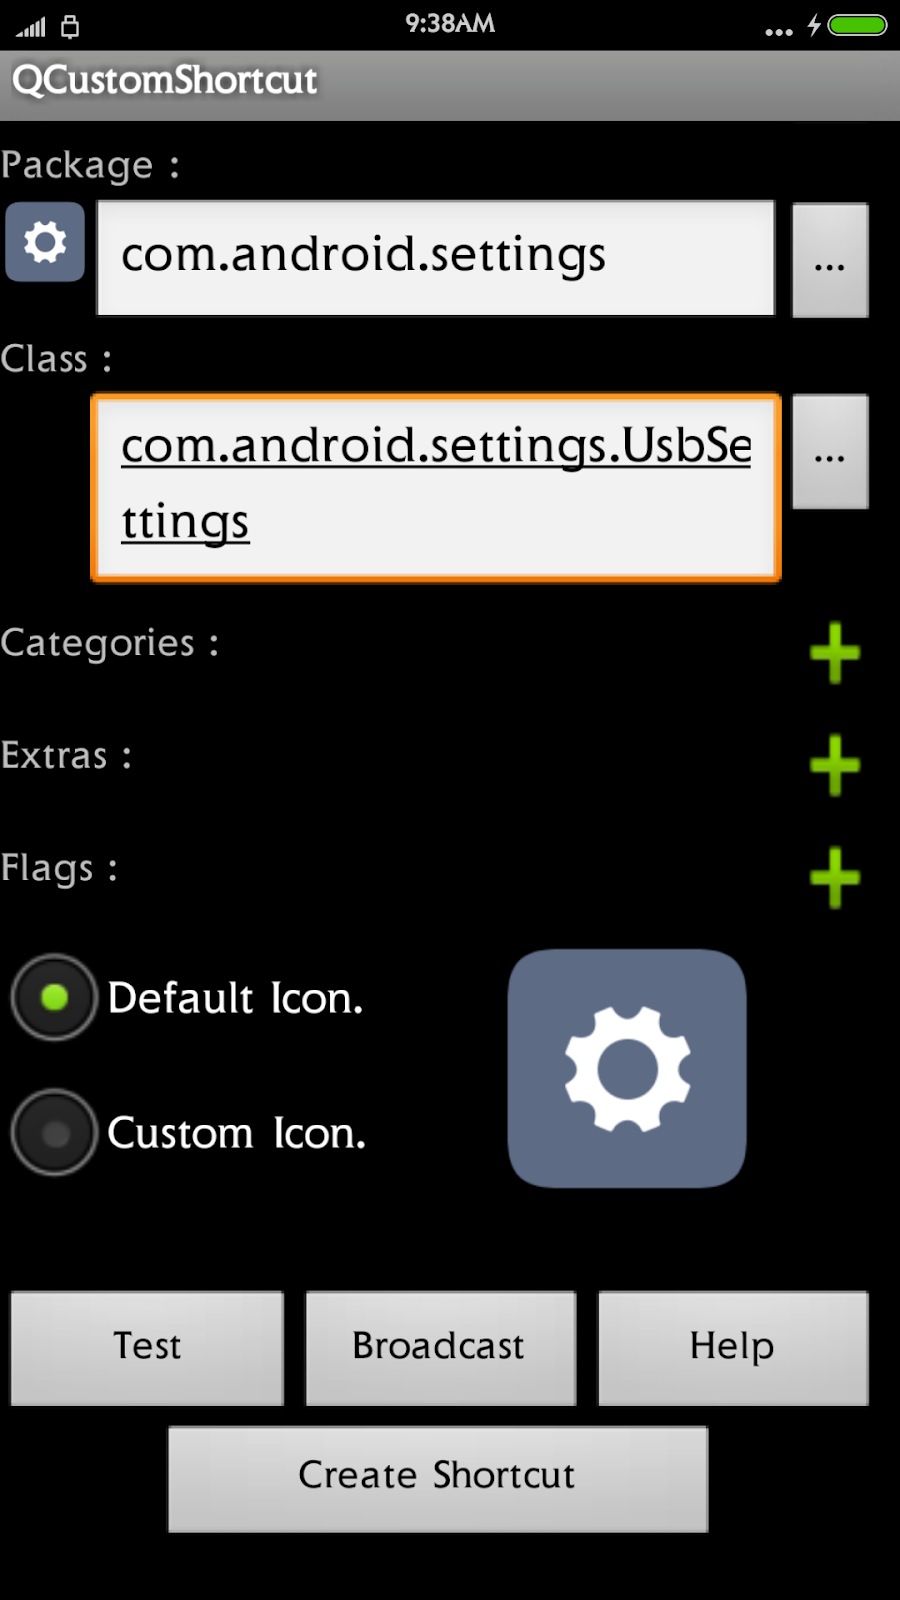
Task: Add an extra using the green plus icon
Action: [836, 767]
